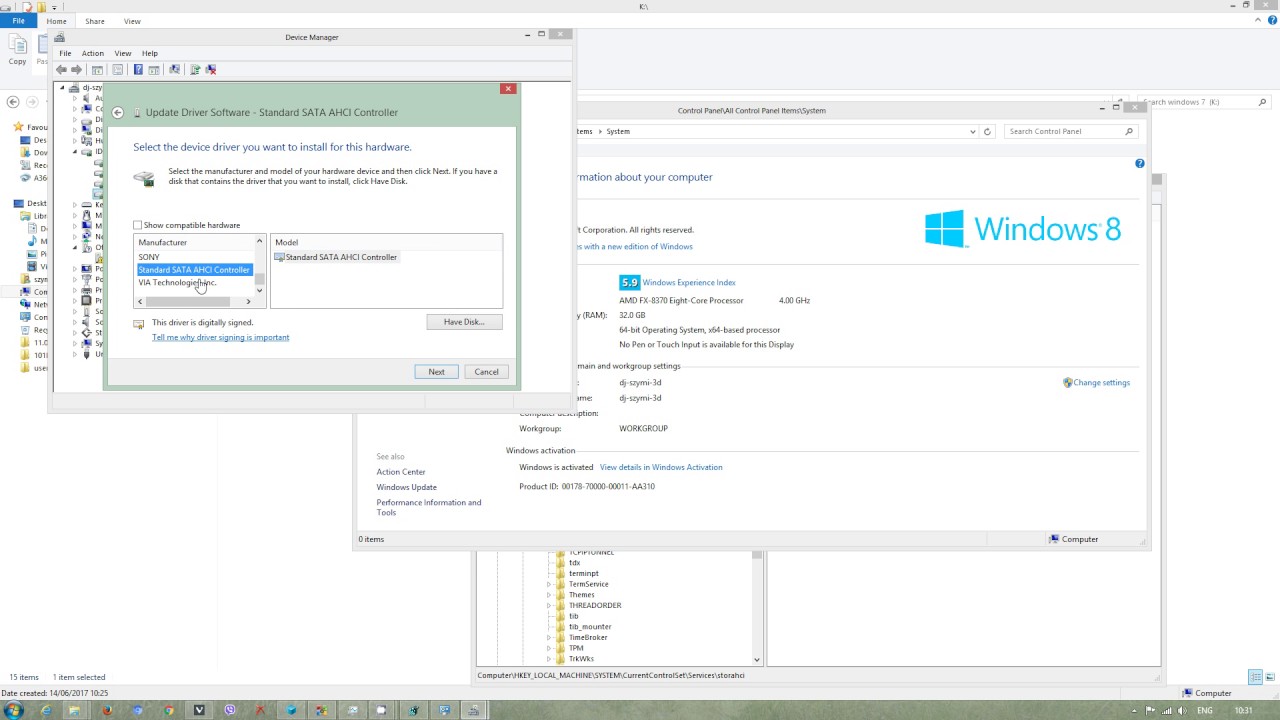Open the Help icon in System control panel
The height and width of the screenshot is (720, 1280).
(x=1139, y=163)
